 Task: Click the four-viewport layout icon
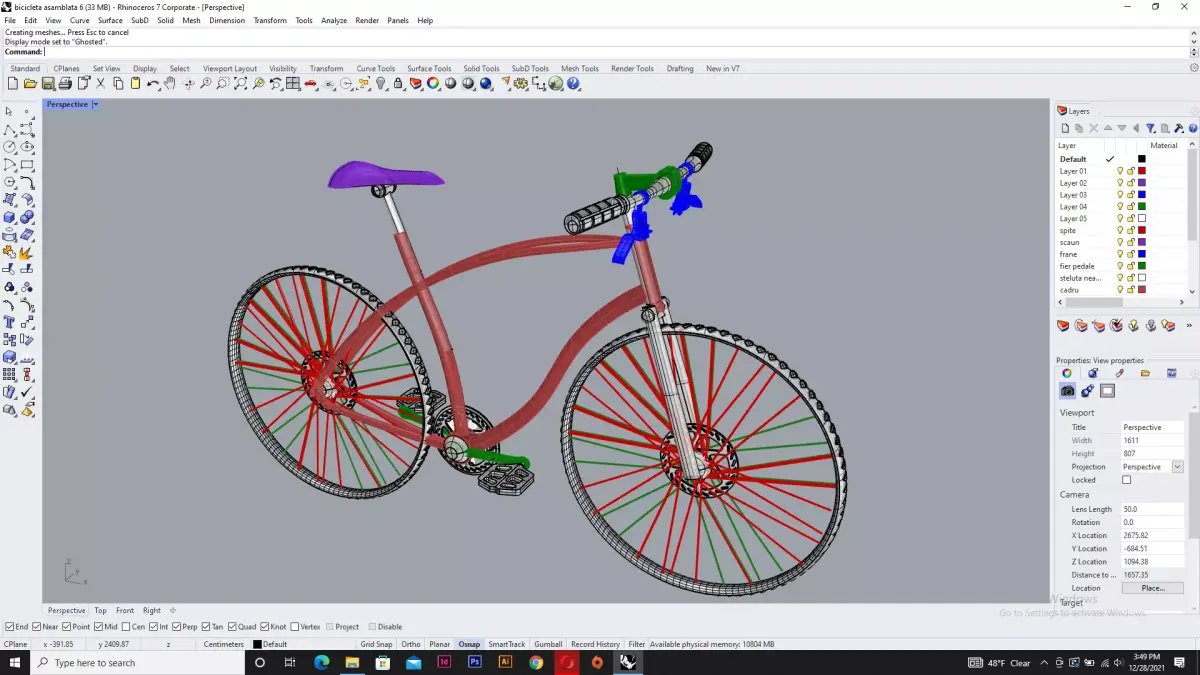coord(293,84)
